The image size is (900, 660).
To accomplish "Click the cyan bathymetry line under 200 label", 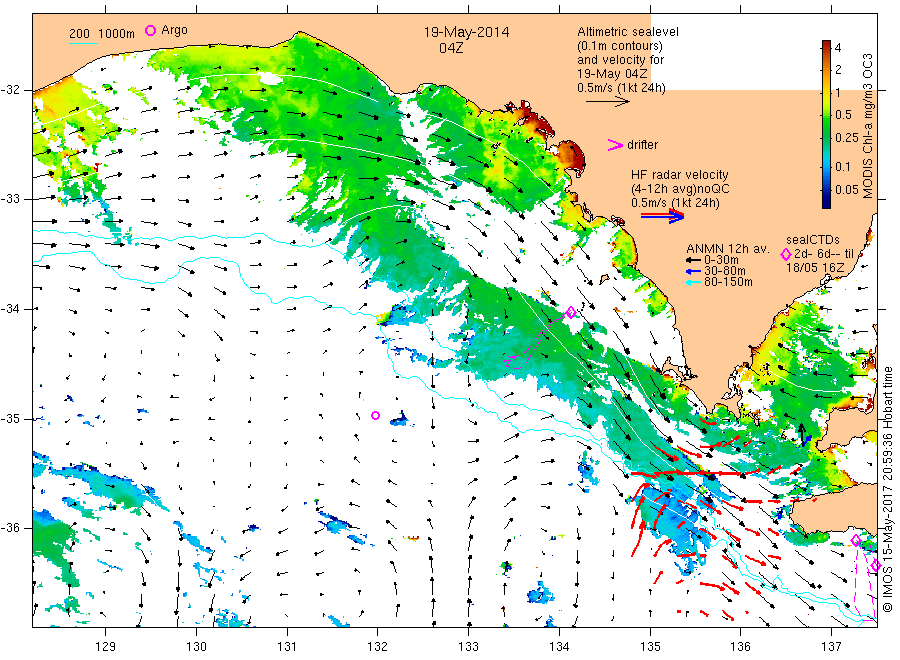I will (x=83, y=43).
